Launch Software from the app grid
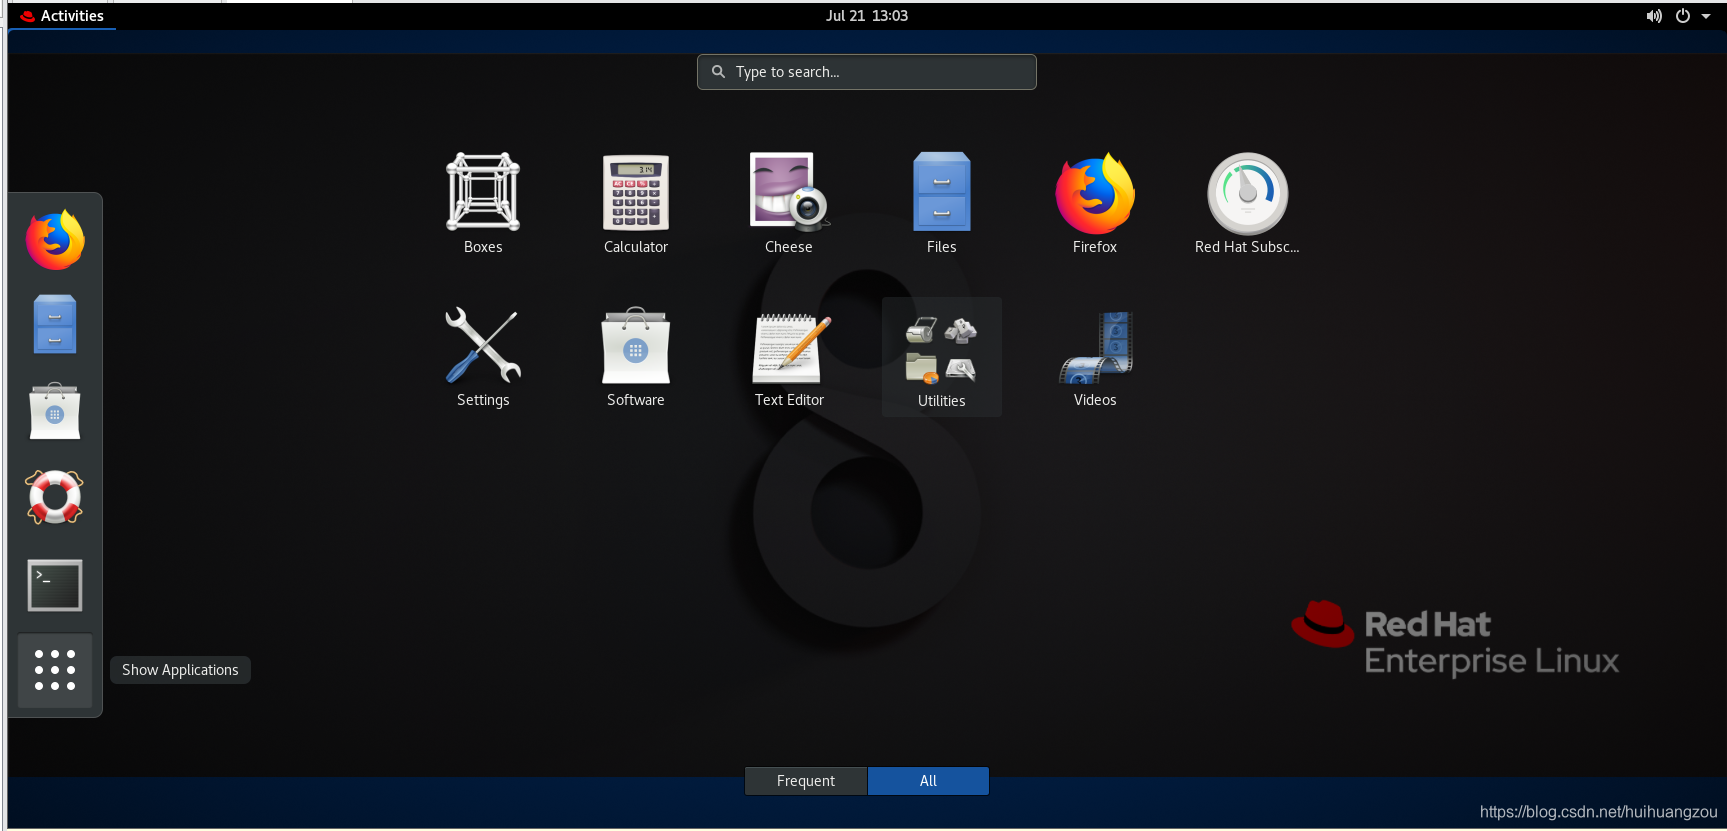This screenshot has height=831, width=1727. point(636,357)
